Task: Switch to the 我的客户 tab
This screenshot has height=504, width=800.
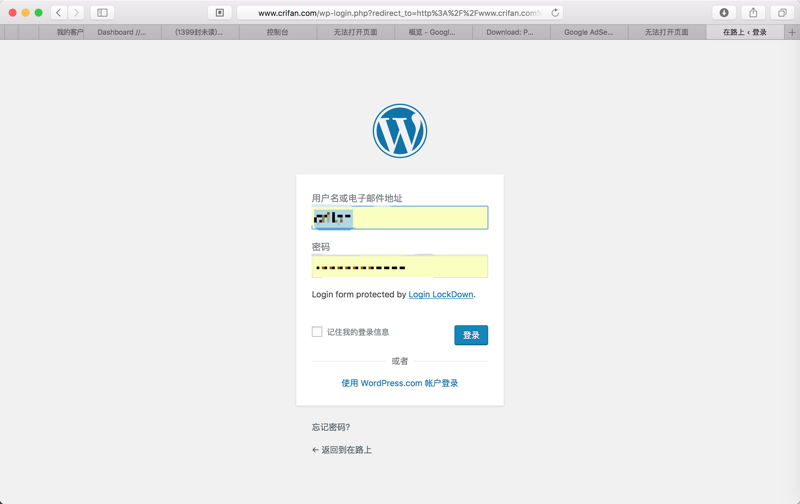Action: point(61,32)
